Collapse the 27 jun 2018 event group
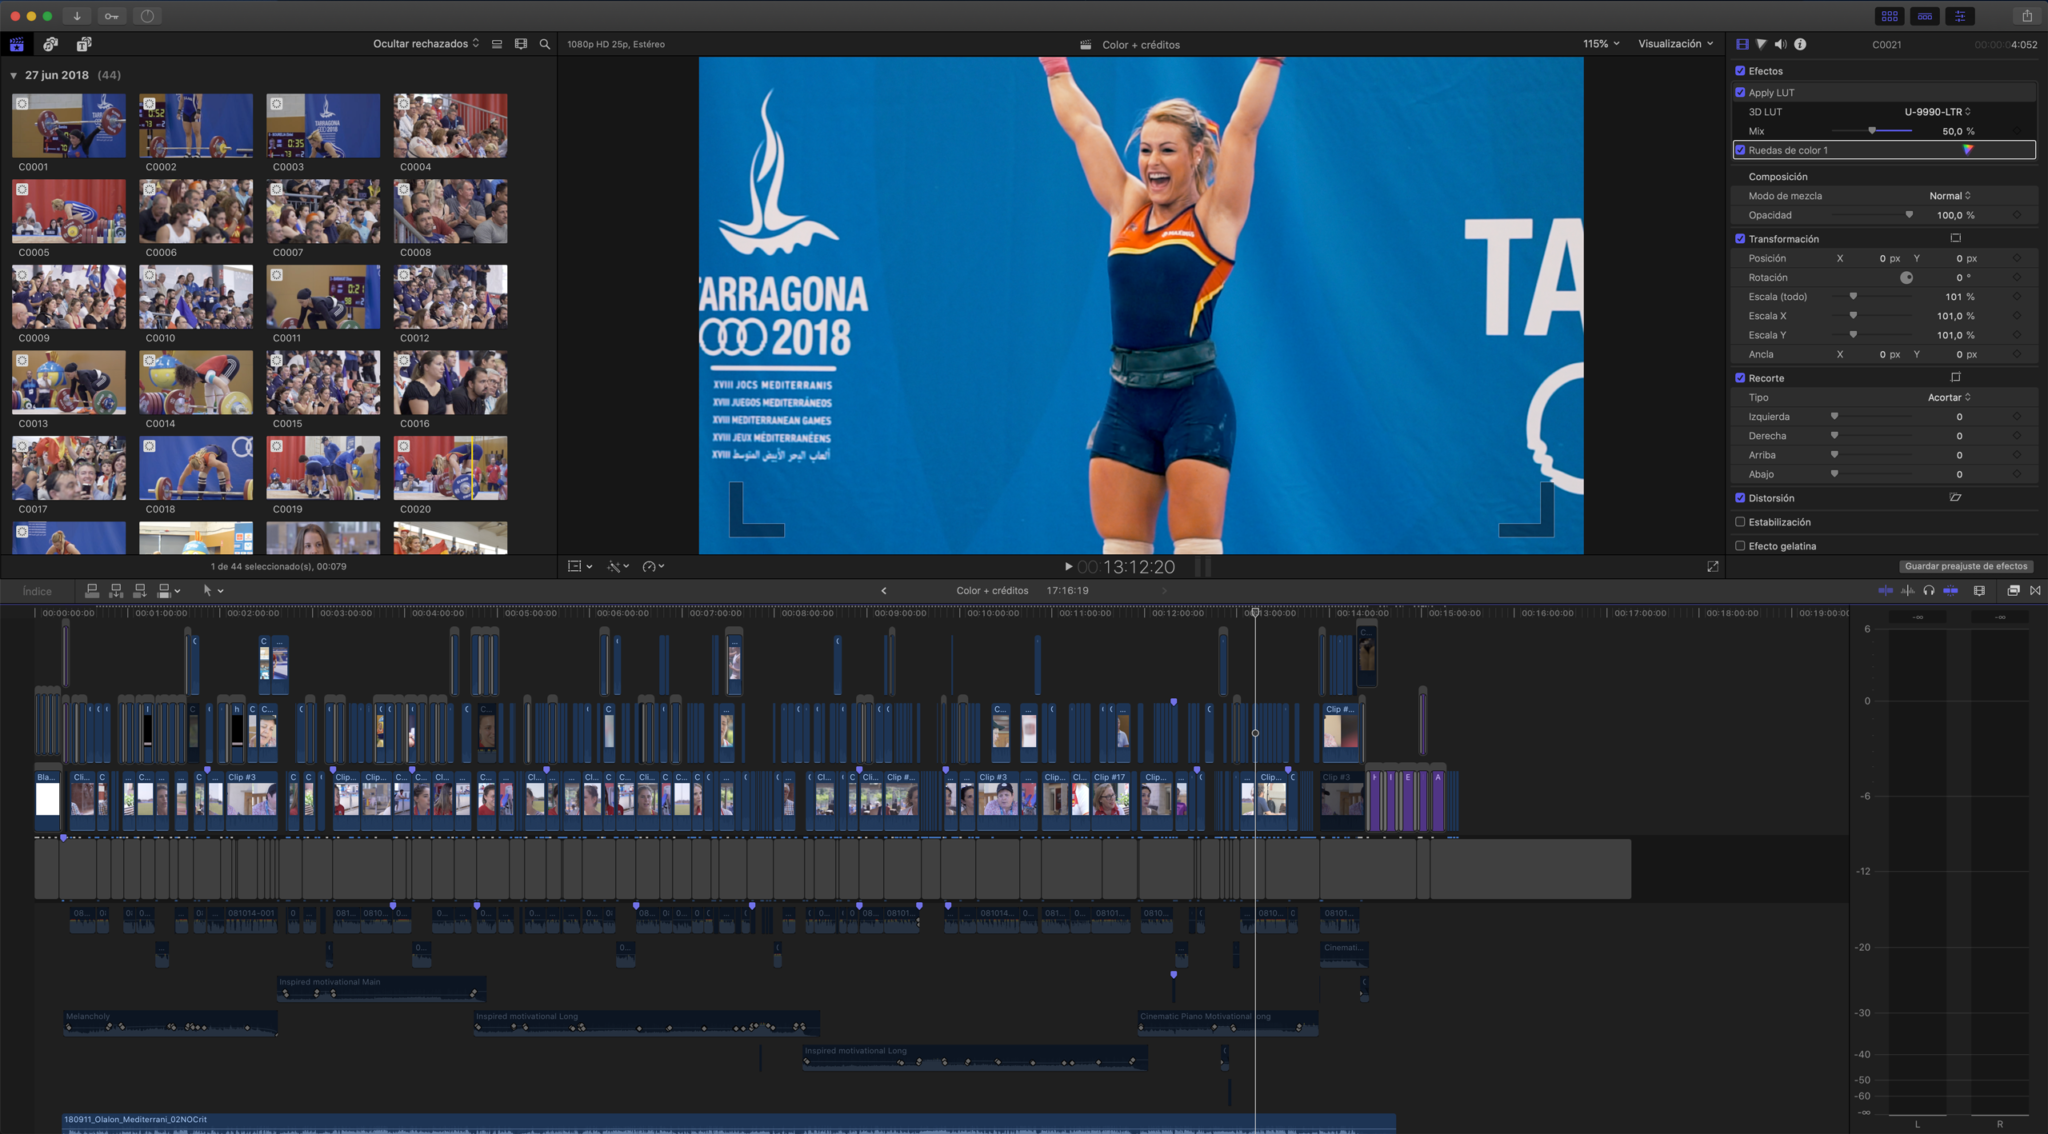The height and width of the screenshot is (1134, 2048). tap(14, 76)
